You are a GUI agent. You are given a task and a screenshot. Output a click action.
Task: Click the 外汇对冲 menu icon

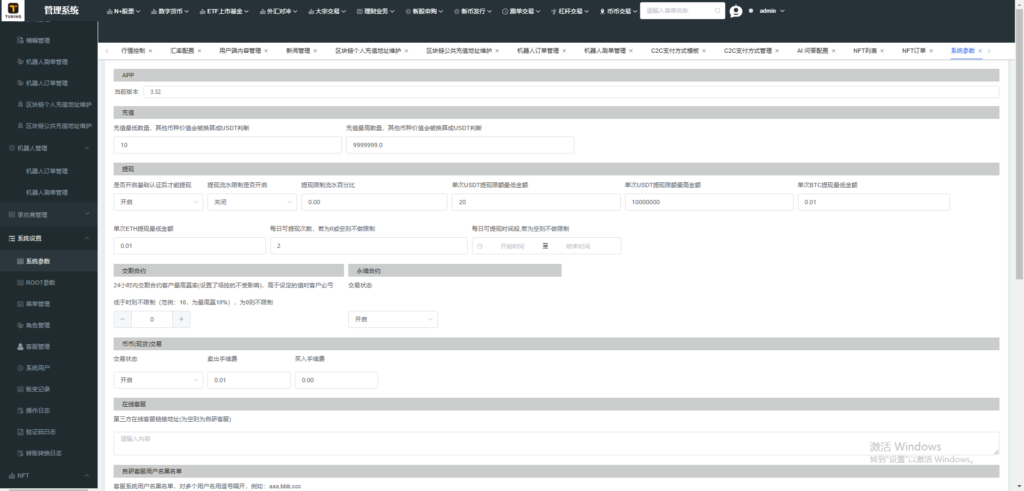click(x=262, y=11)
